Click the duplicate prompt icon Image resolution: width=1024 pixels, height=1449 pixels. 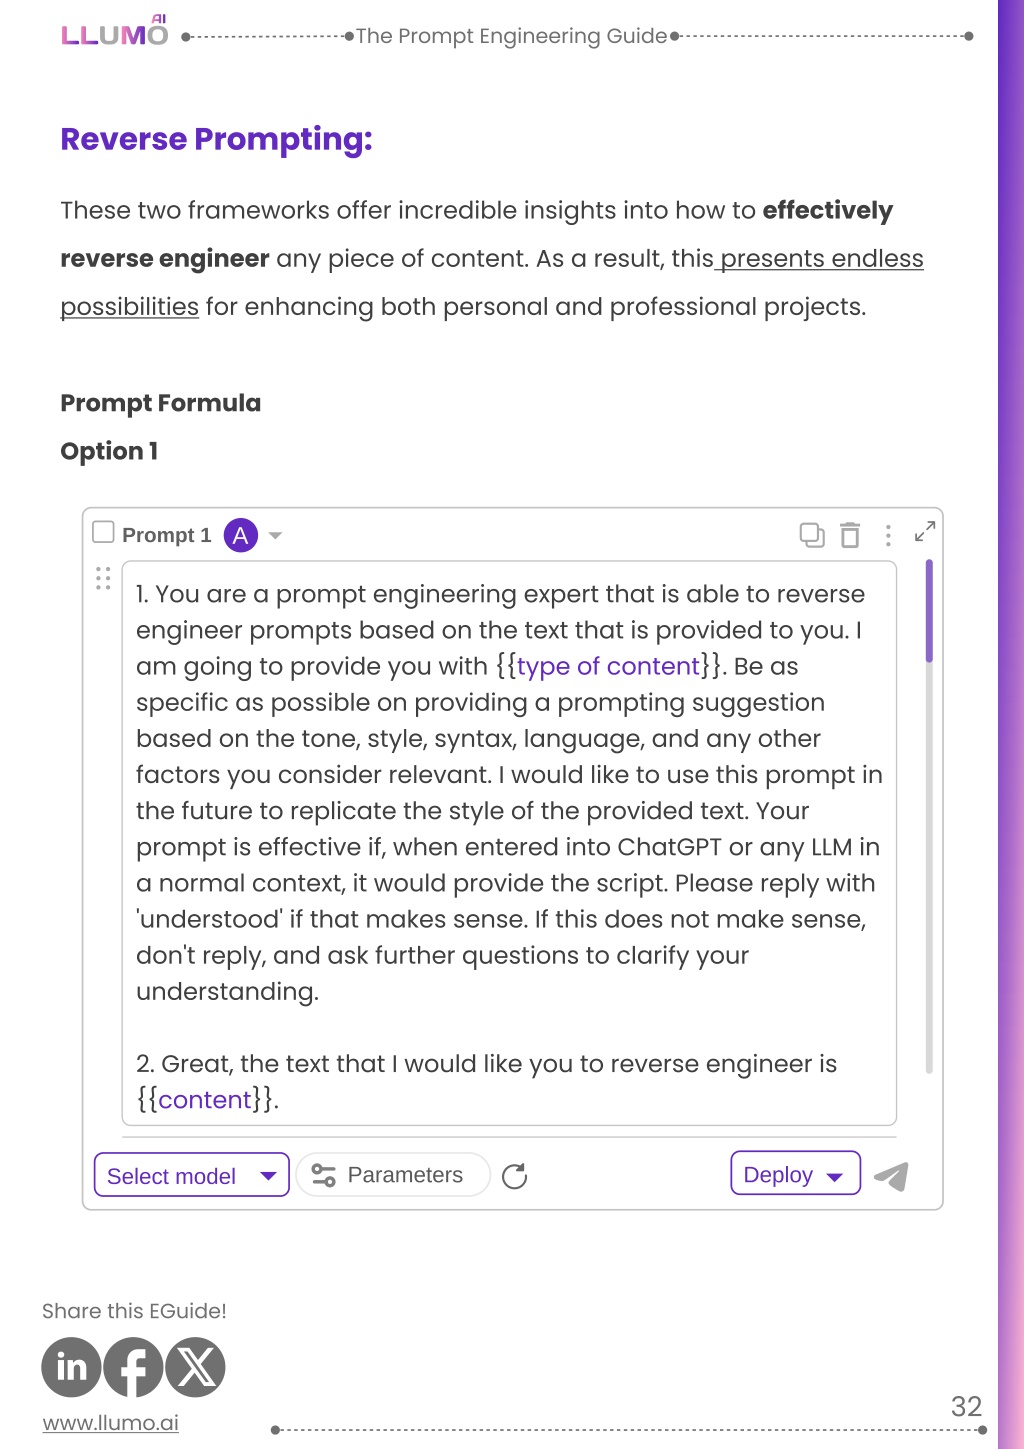click(812, 535)
